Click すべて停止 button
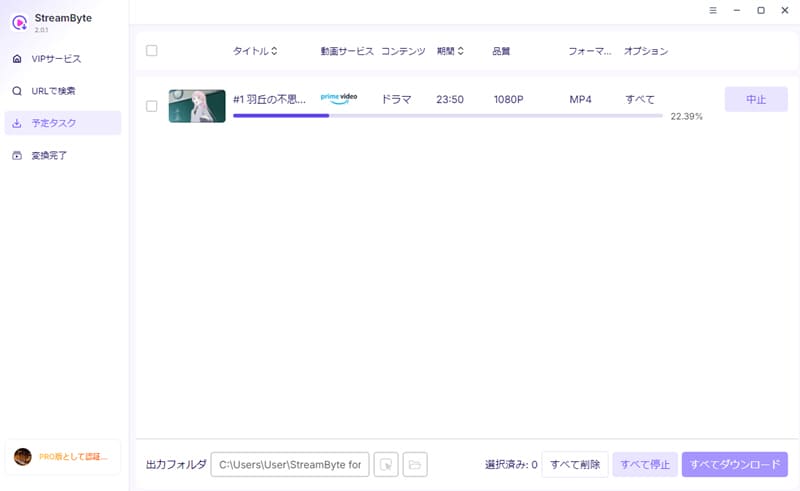Viewport: 800px width, 491px height. [x=645, y=464]
